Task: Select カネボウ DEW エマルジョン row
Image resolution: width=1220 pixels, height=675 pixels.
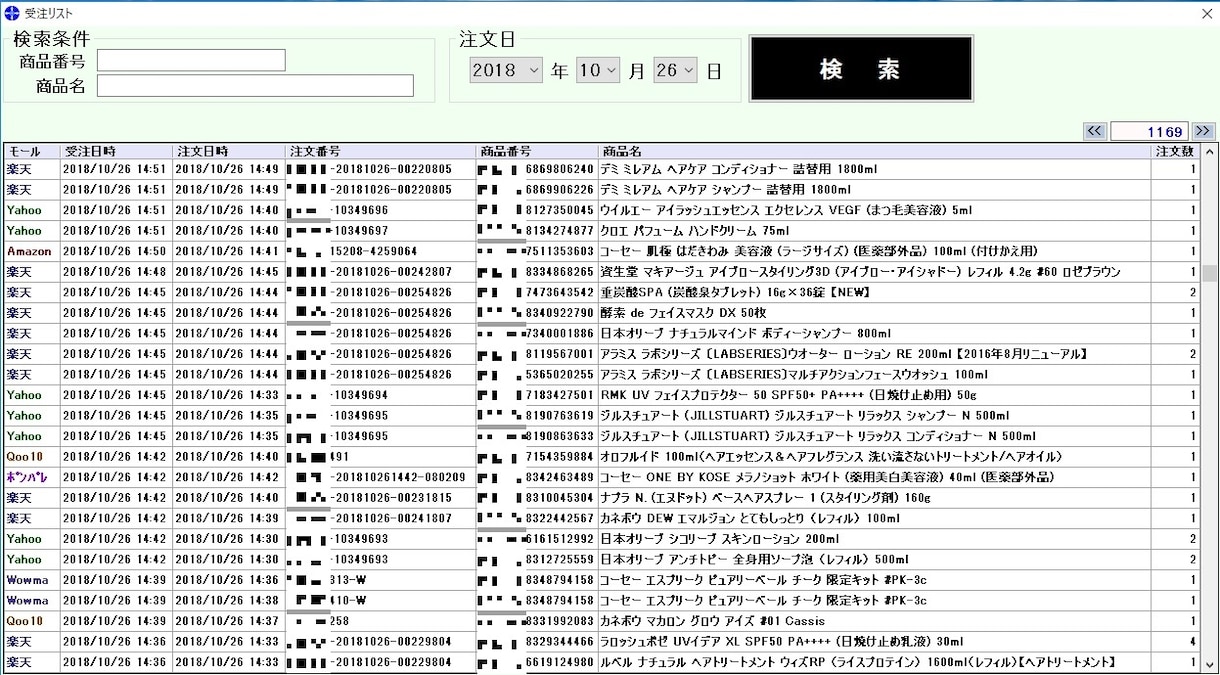Action: (x=601, y=518)
